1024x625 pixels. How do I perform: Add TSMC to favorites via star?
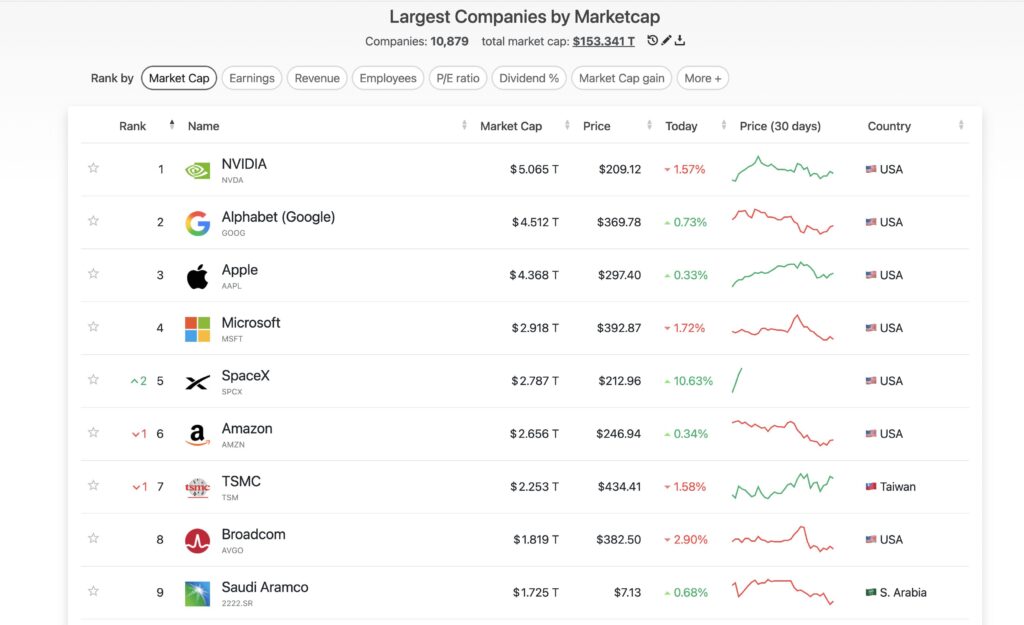[93, 485]
